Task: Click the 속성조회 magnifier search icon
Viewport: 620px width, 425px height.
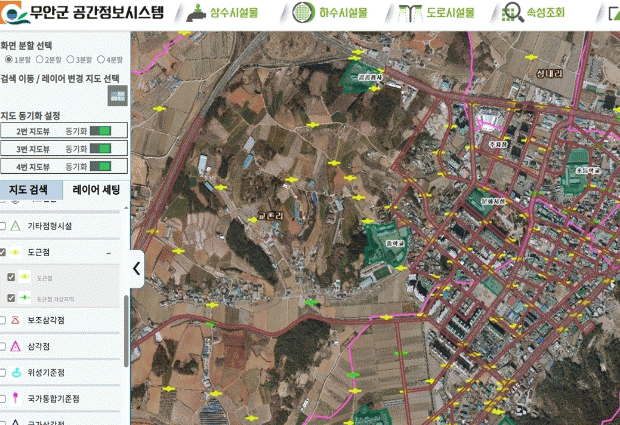Action: pyautogui.click(x=513, y=14)
